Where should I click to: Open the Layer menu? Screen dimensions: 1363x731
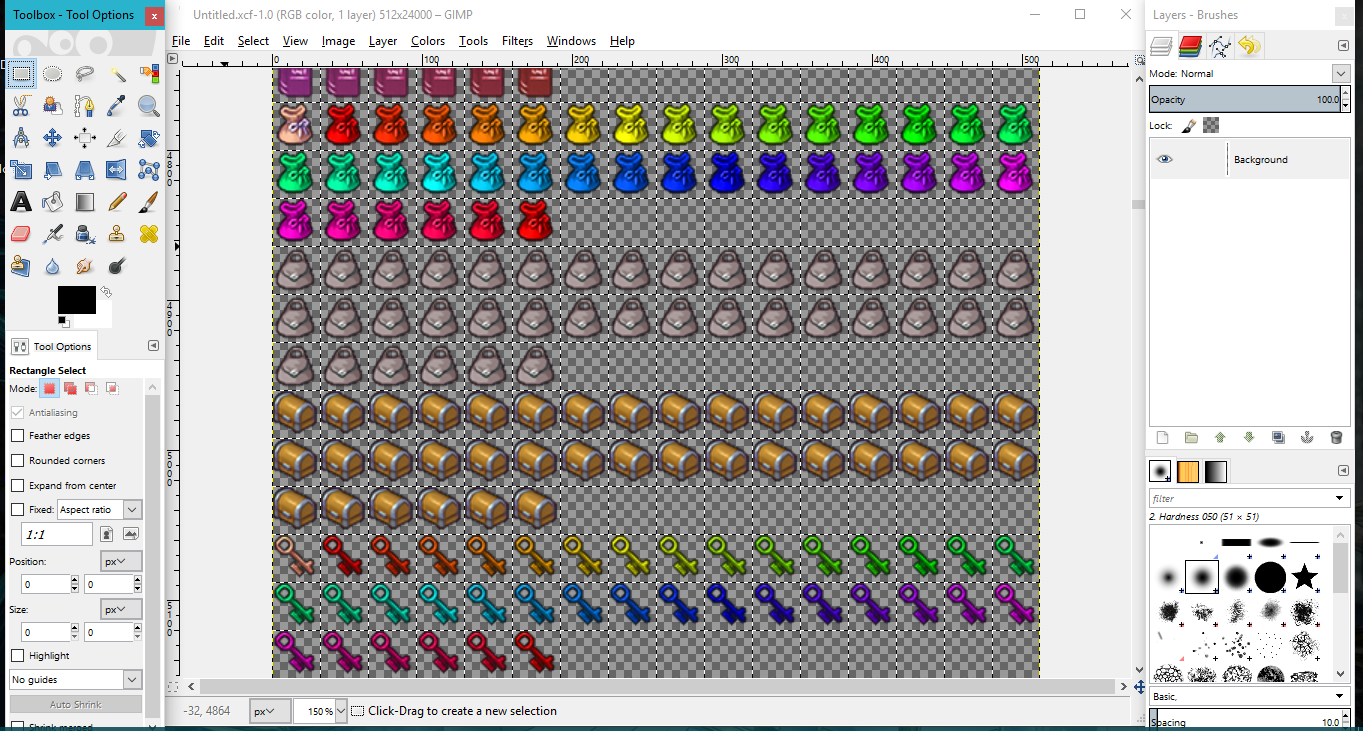pos(383,41)
